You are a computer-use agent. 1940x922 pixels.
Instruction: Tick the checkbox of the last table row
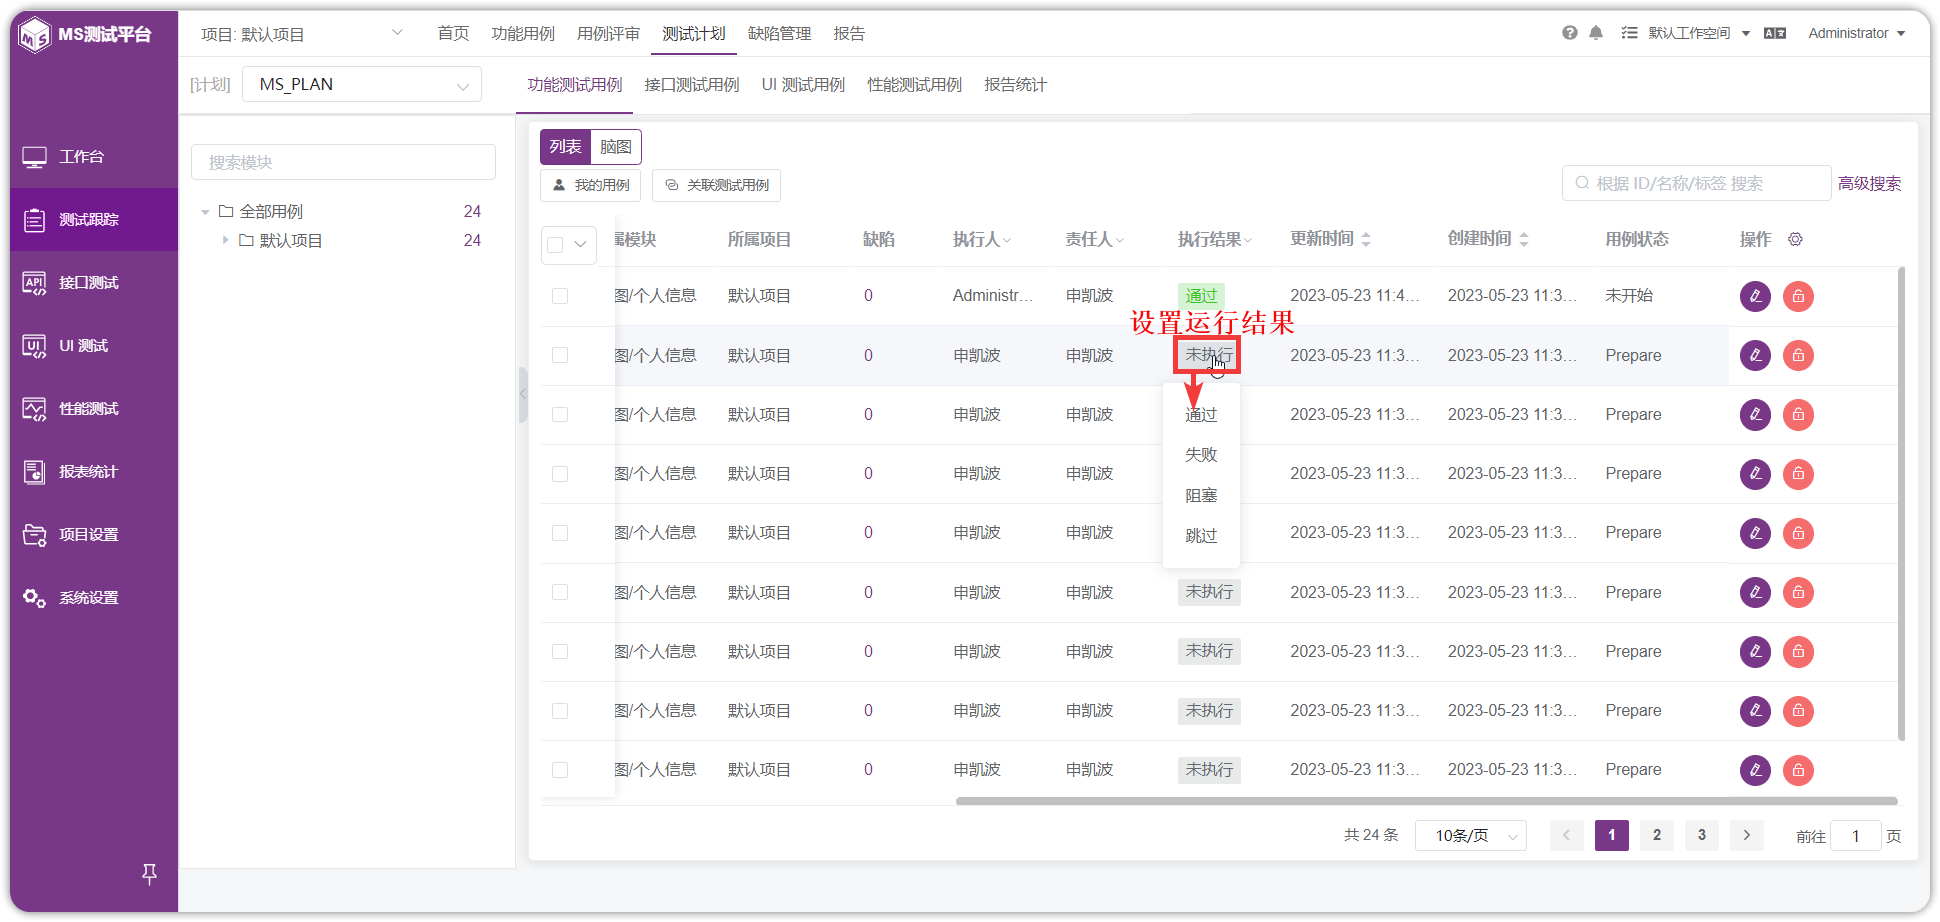pos(560,770)
